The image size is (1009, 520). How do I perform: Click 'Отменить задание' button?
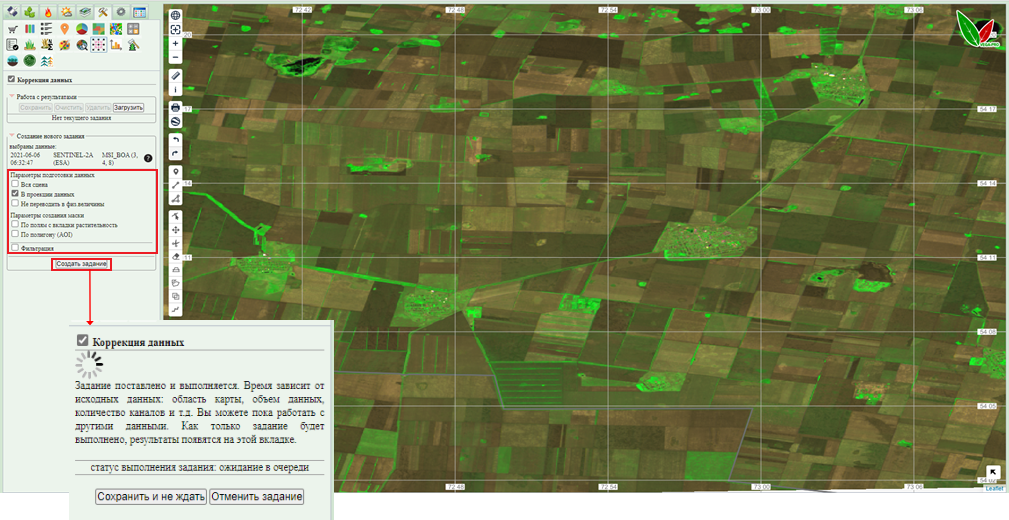[x=256, y=497]
